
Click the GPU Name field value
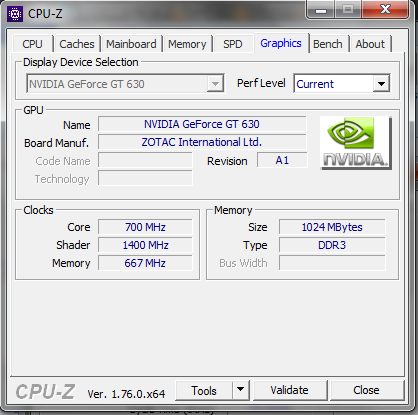(x=202, y=124)
